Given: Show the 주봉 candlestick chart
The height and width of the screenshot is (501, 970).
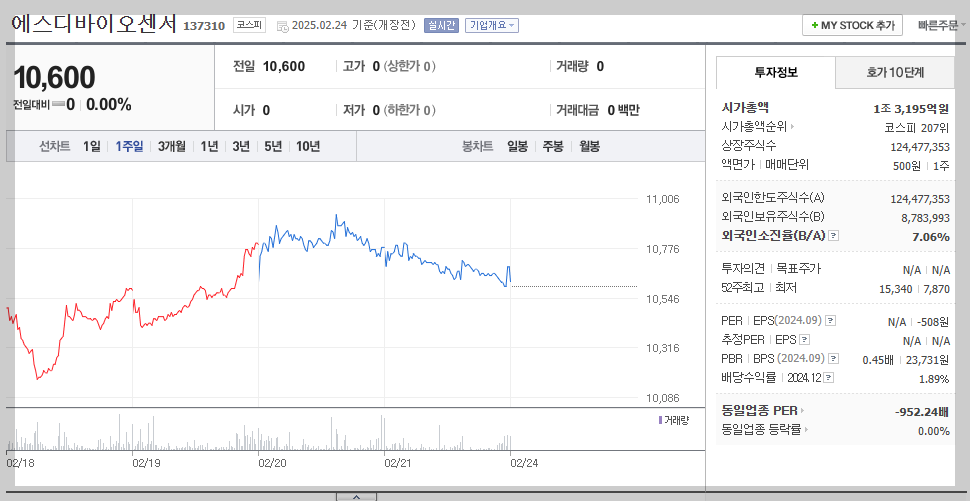Looking at the screenshot, I should [x=553, y=147].
